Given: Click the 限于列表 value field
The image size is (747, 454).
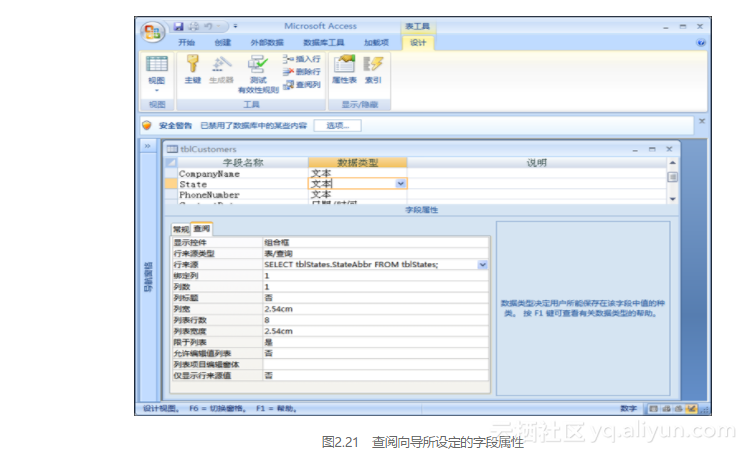Looking at the screenshot, I should pyautogui.click(x=376, y=342).
